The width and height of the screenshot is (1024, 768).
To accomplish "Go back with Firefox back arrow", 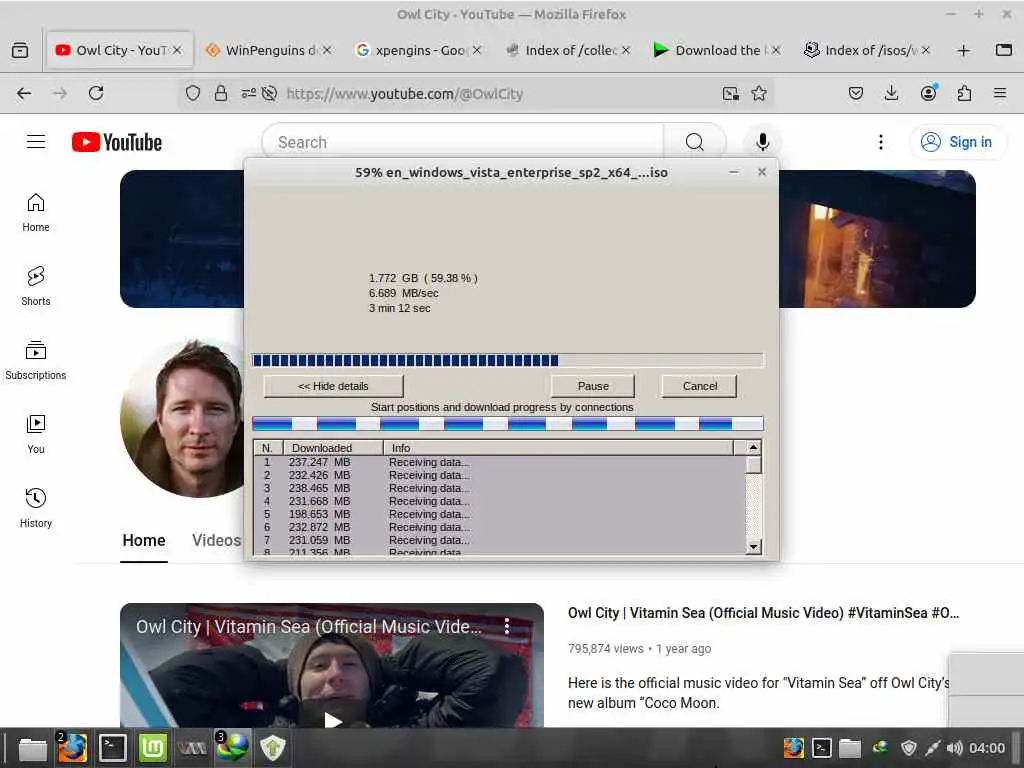I will (24, 93).
